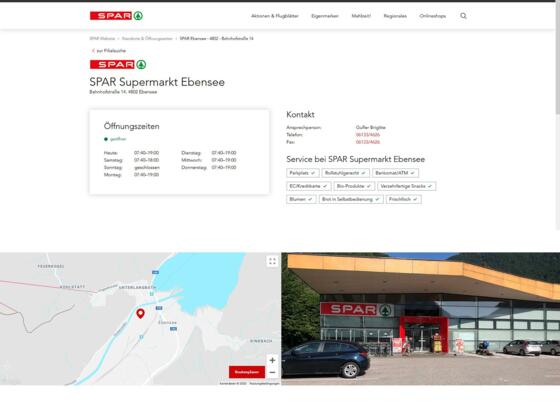Click the back chevron beside zur Filialsuche
The image size is (560, 420).
pos(93,51)
